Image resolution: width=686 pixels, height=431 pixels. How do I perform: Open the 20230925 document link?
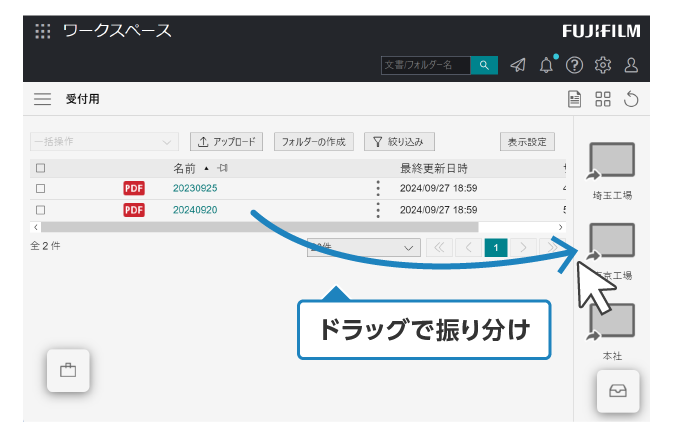(x=195, y=188)
